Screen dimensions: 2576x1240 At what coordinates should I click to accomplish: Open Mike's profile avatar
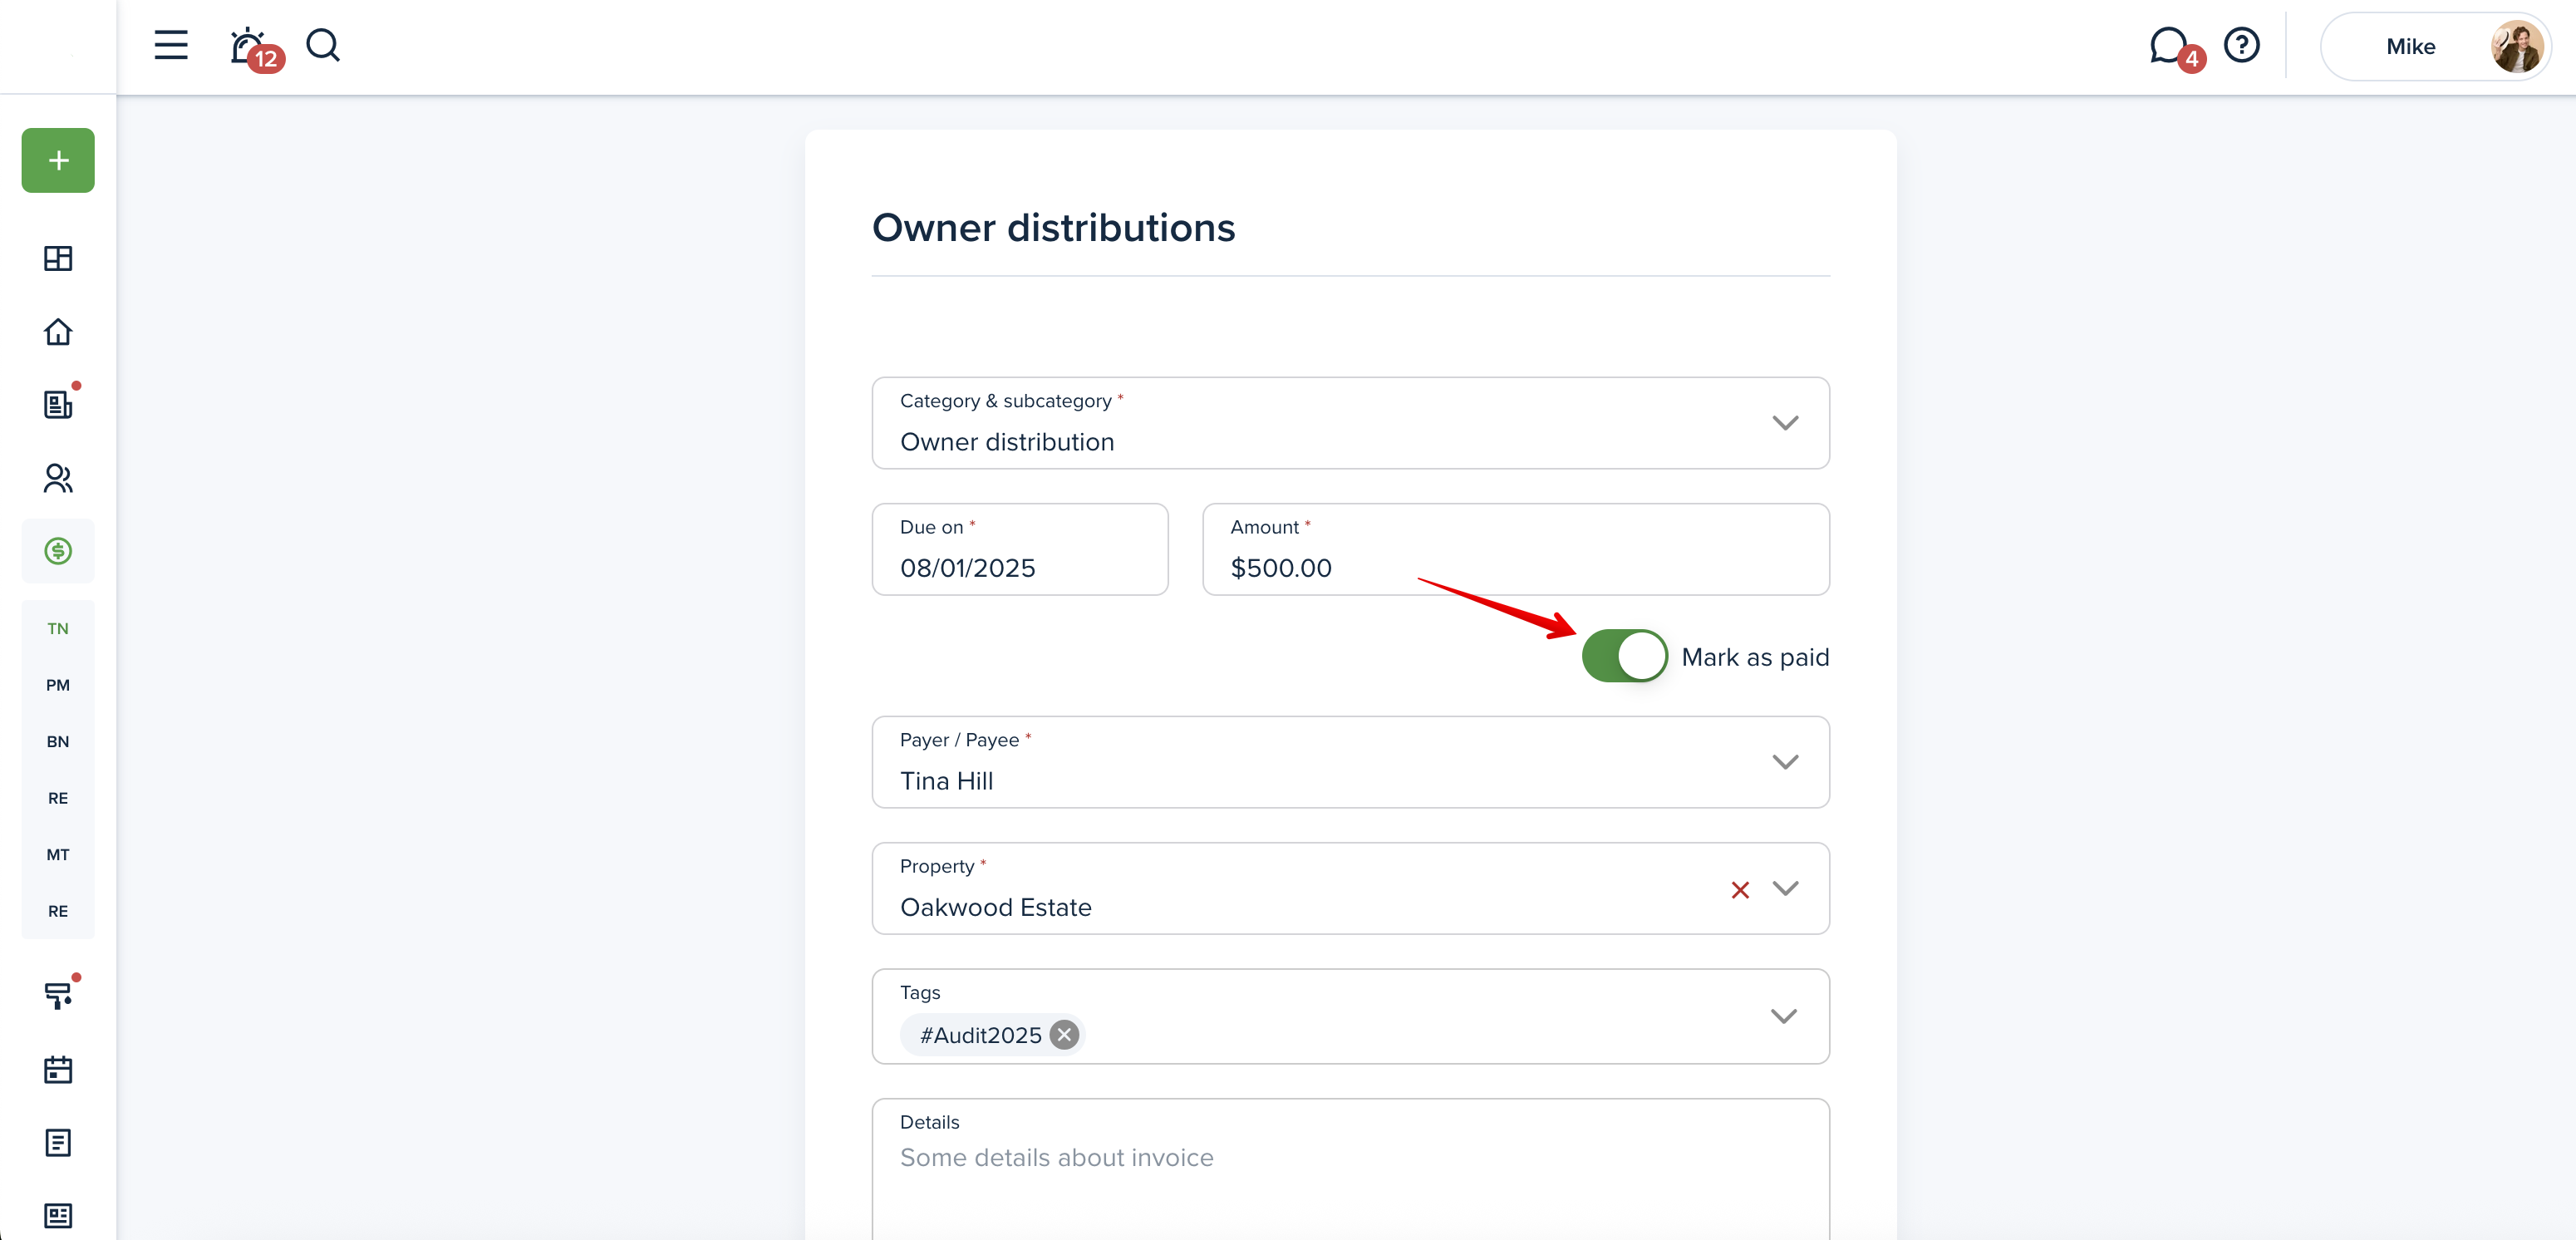coord(2516,47)
